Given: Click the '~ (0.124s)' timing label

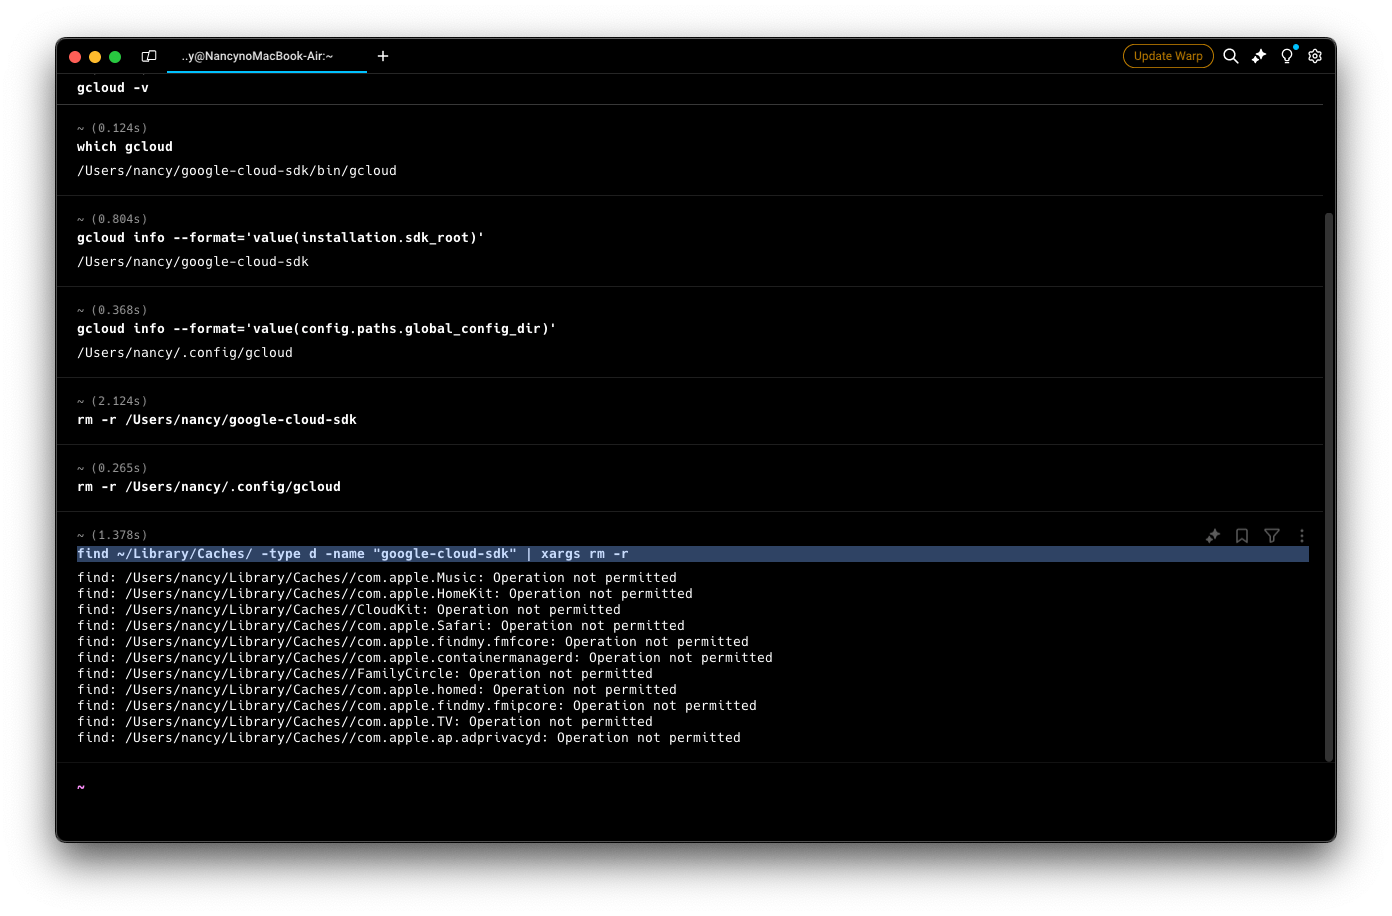Looking at the screenshot, I should [112, 128].
